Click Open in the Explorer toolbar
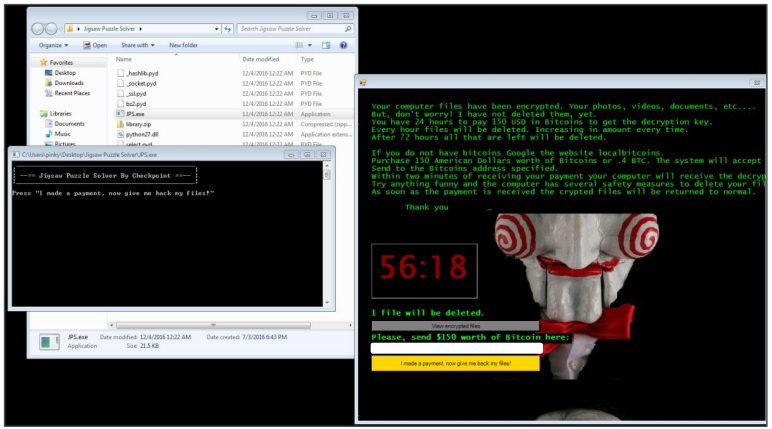The width and height of the screenshot is (772, 429). 99,45
